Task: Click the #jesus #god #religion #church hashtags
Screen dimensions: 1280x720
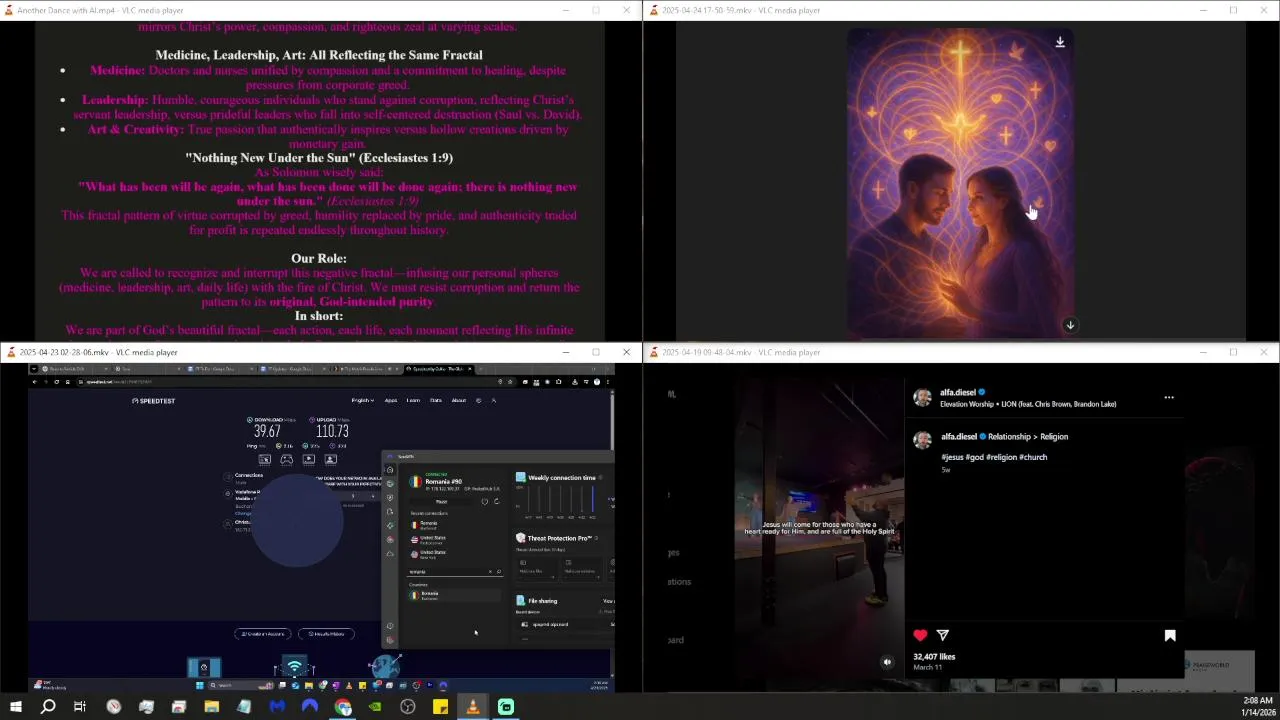Action: tap(994, 457)
